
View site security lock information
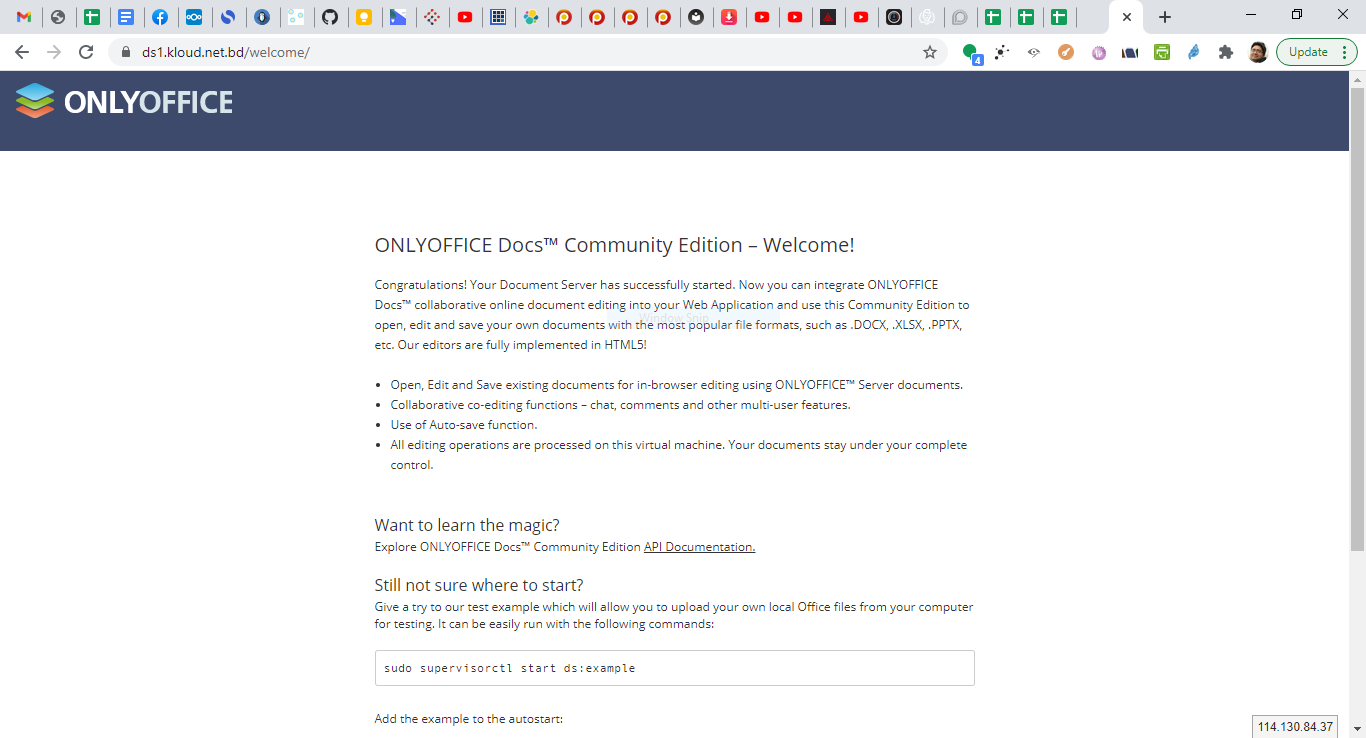point(125,52)
